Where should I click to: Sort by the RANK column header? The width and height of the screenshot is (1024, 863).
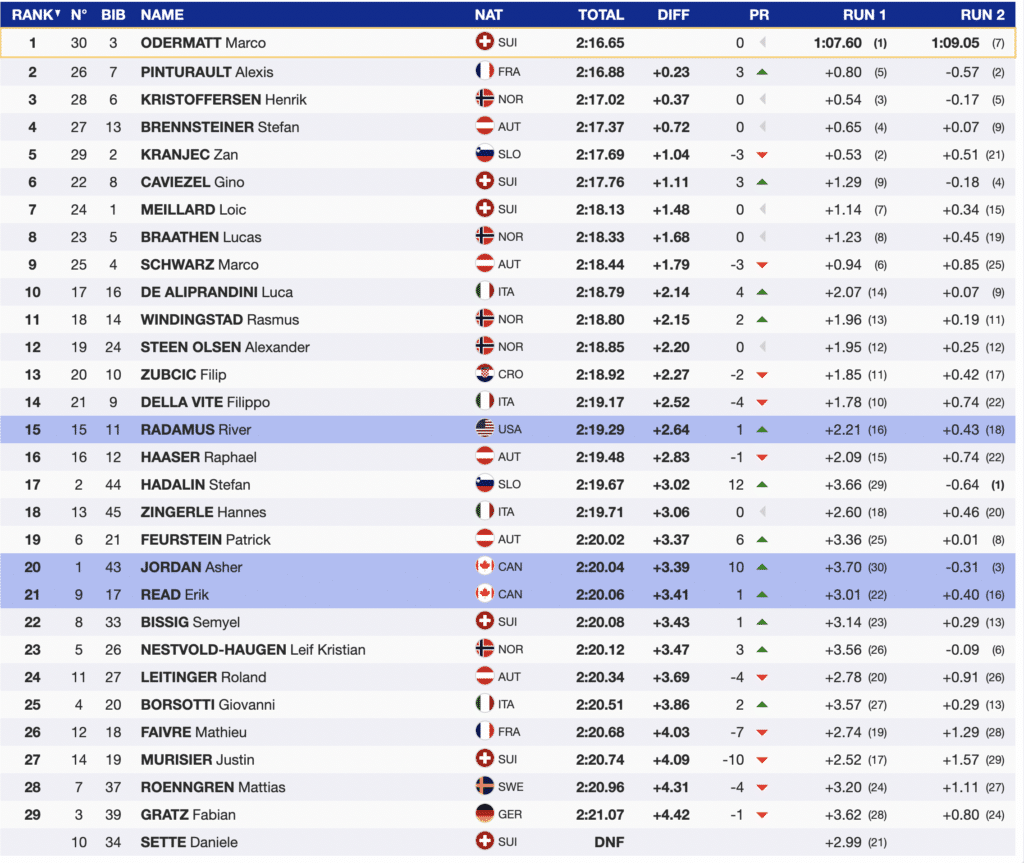tap(35, 15)
